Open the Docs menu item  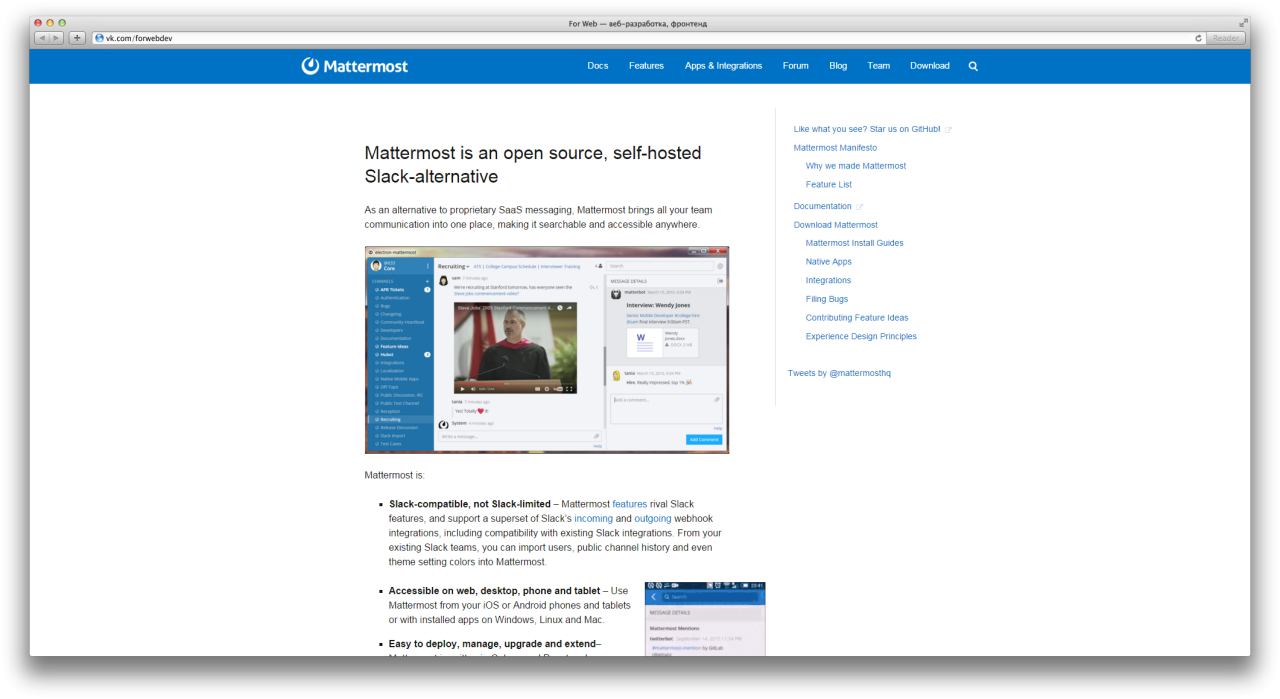598,66
